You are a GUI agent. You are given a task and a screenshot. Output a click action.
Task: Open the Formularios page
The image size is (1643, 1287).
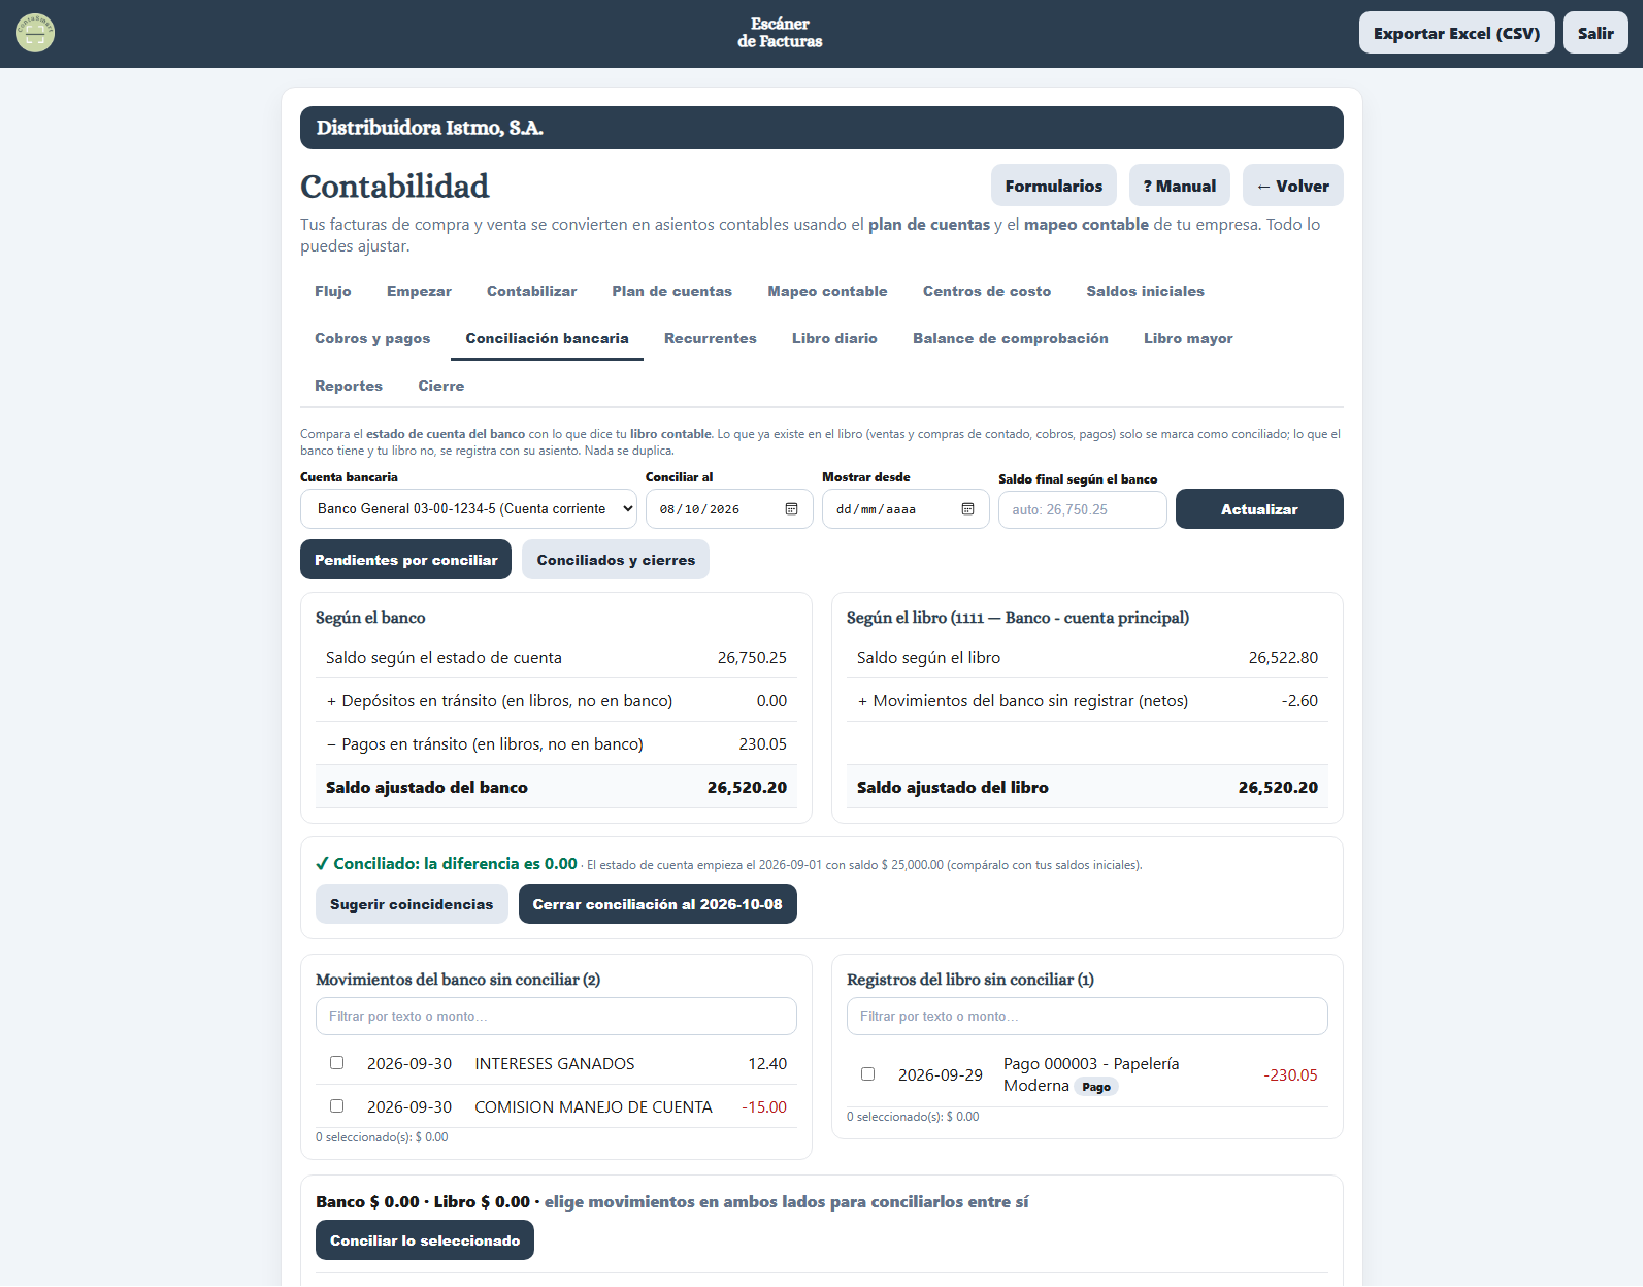pyautogui.click(x=1054, y=186)
